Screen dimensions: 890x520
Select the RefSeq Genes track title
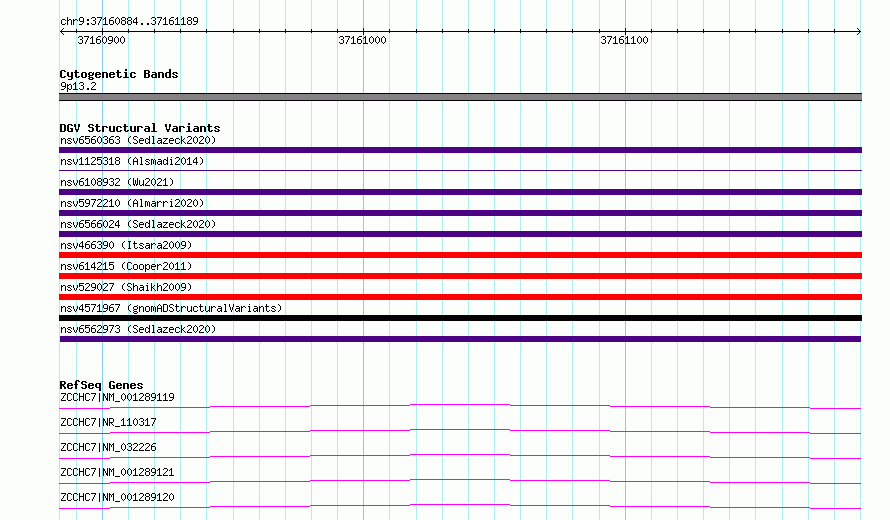[101, 385]
